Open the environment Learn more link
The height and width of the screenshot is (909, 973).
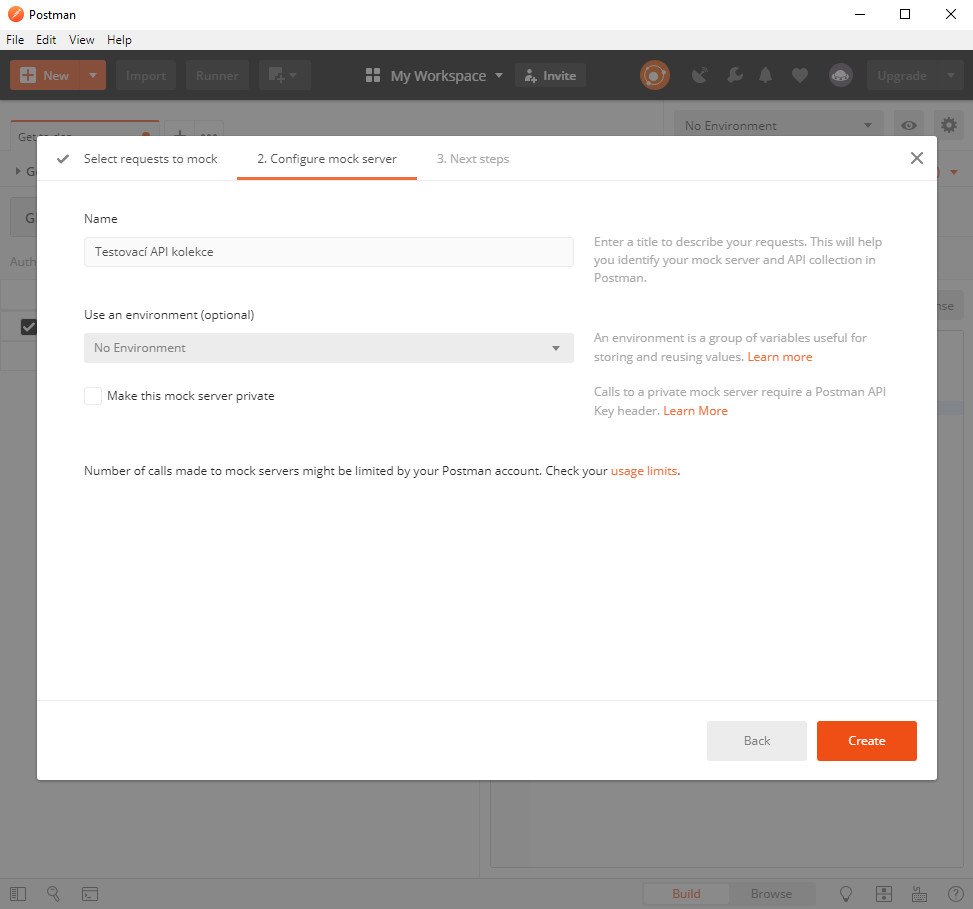[x=780, y=357]
